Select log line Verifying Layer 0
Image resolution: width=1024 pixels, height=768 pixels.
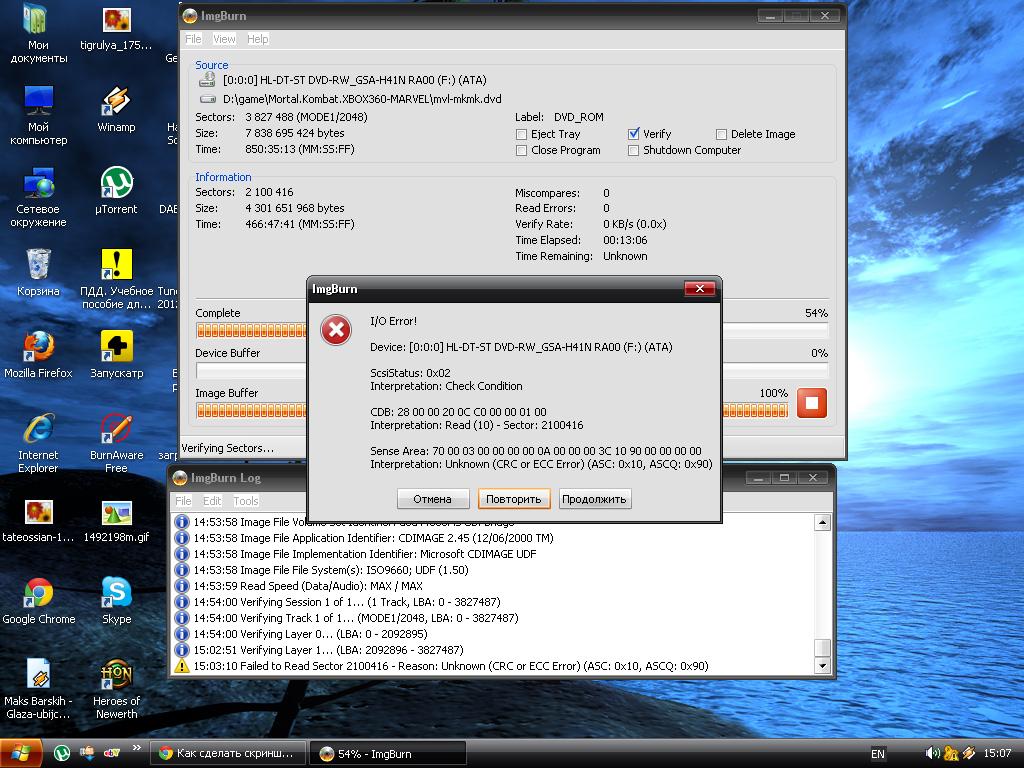tap(311, 634)
